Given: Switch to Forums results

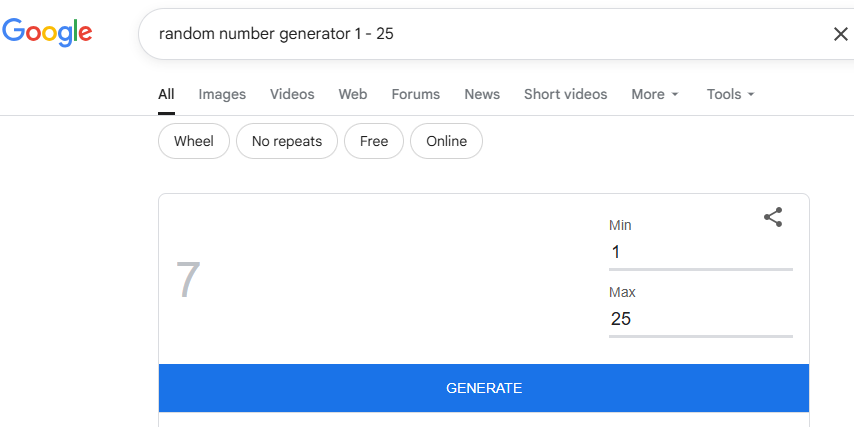Looking at the screenshot, I should (415, 94).
